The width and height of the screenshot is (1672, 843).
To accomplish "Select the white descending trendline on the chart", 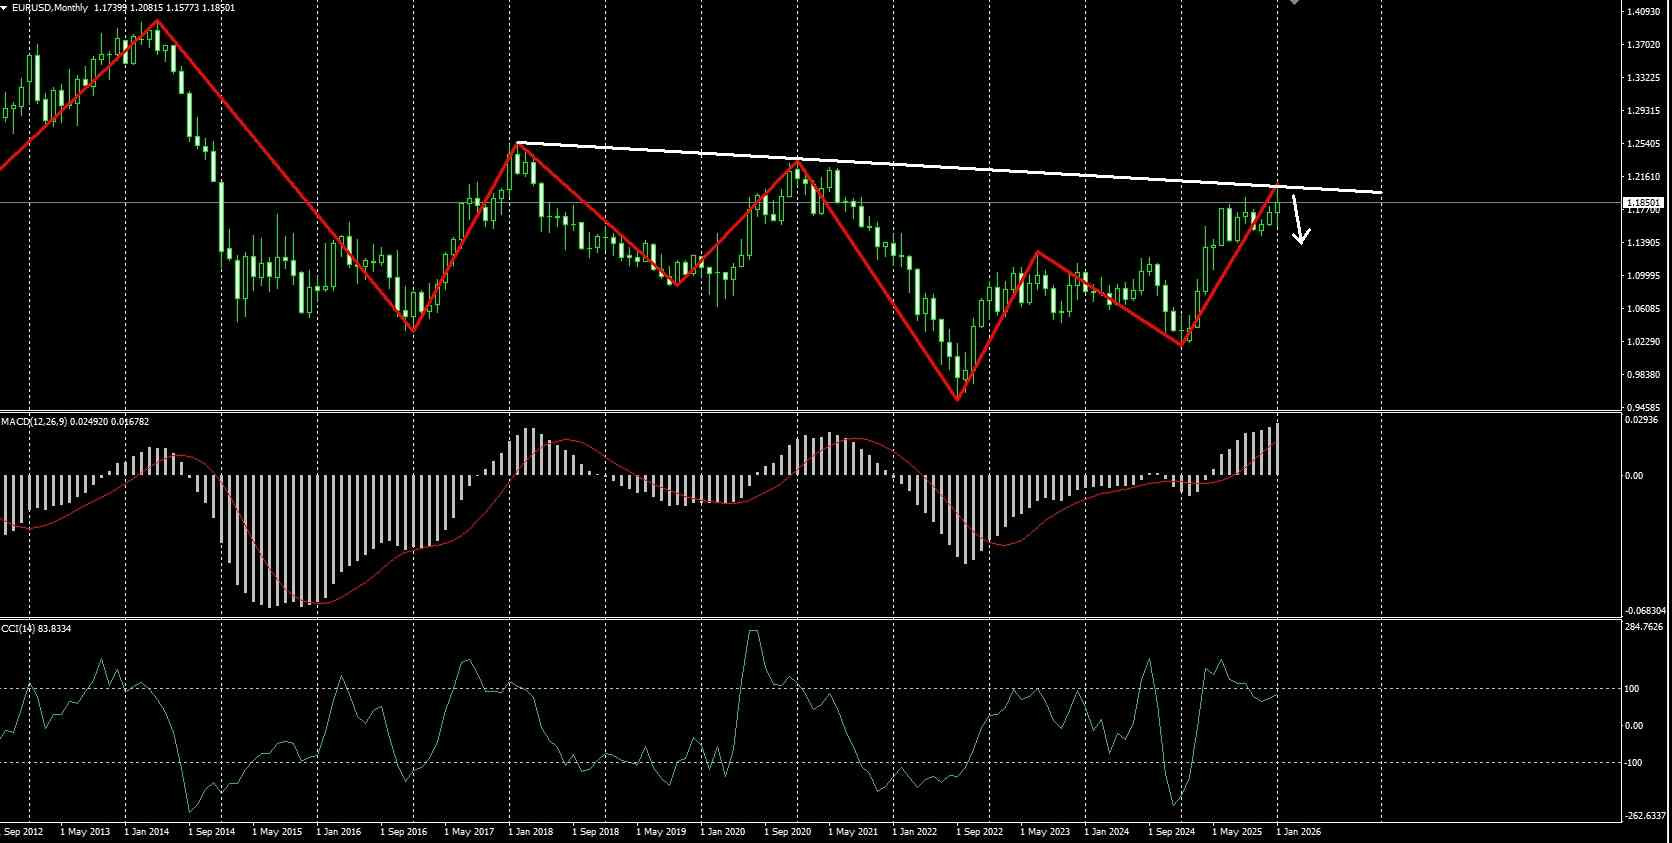I will pos(950,168).
